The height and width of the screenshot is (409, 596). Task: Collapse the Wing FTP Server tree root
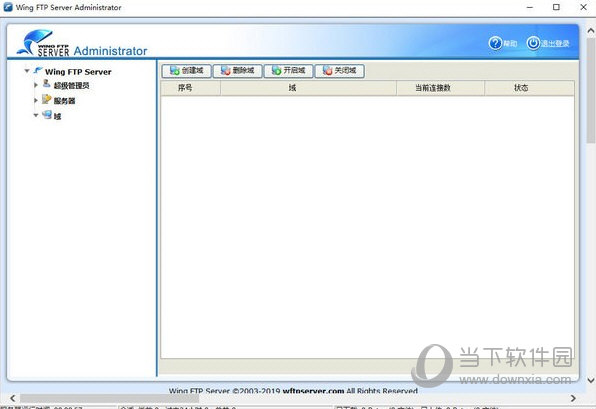pos(27,71)
